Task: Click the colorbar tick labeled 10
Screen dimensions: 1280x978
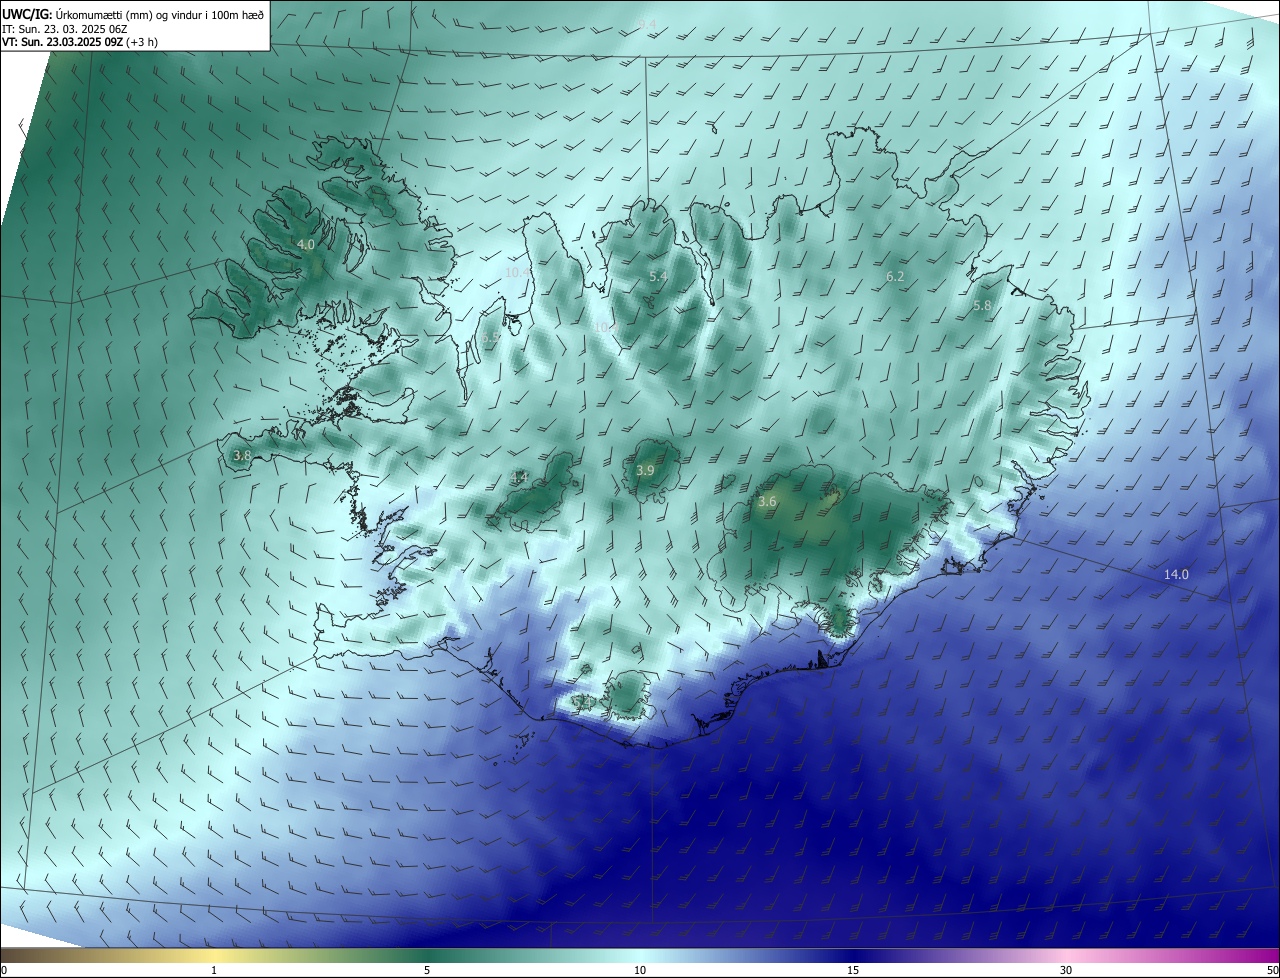Action: 640,970
